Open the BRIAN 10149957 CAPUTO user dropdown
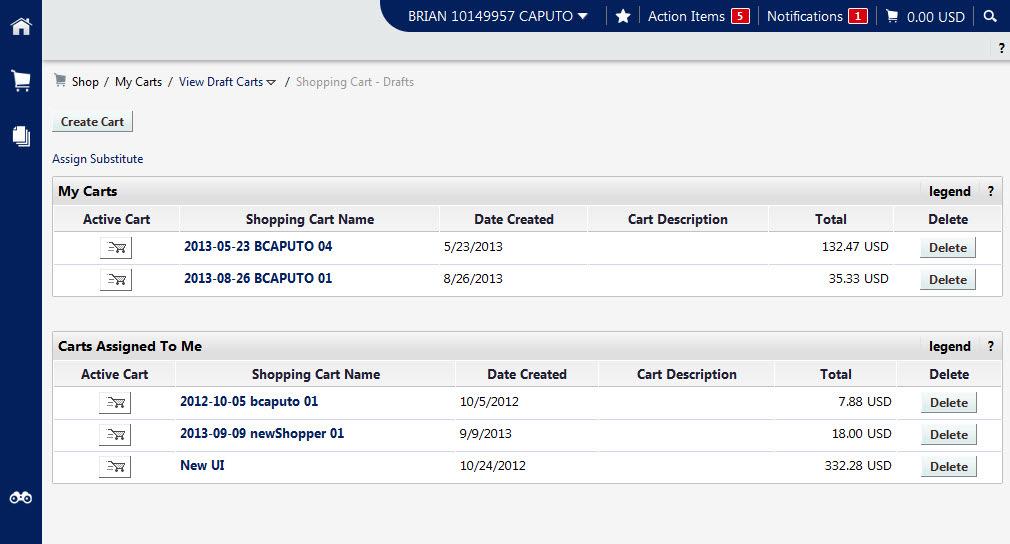This screenshot has width=1010, height=544. click(x=497, y=16)
